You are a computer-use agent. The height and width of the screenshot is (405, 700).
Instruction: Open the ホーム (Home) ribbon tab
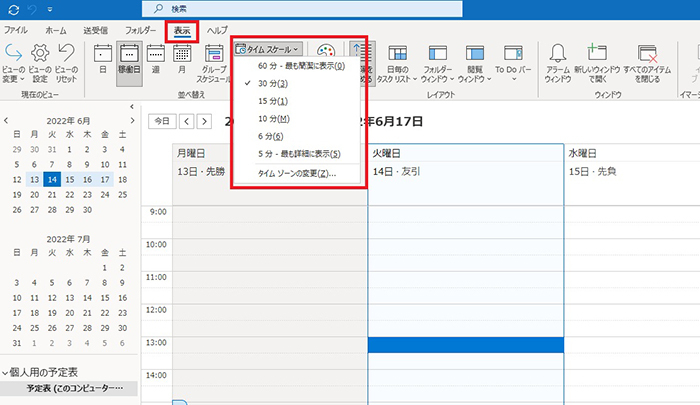(57, 31)
